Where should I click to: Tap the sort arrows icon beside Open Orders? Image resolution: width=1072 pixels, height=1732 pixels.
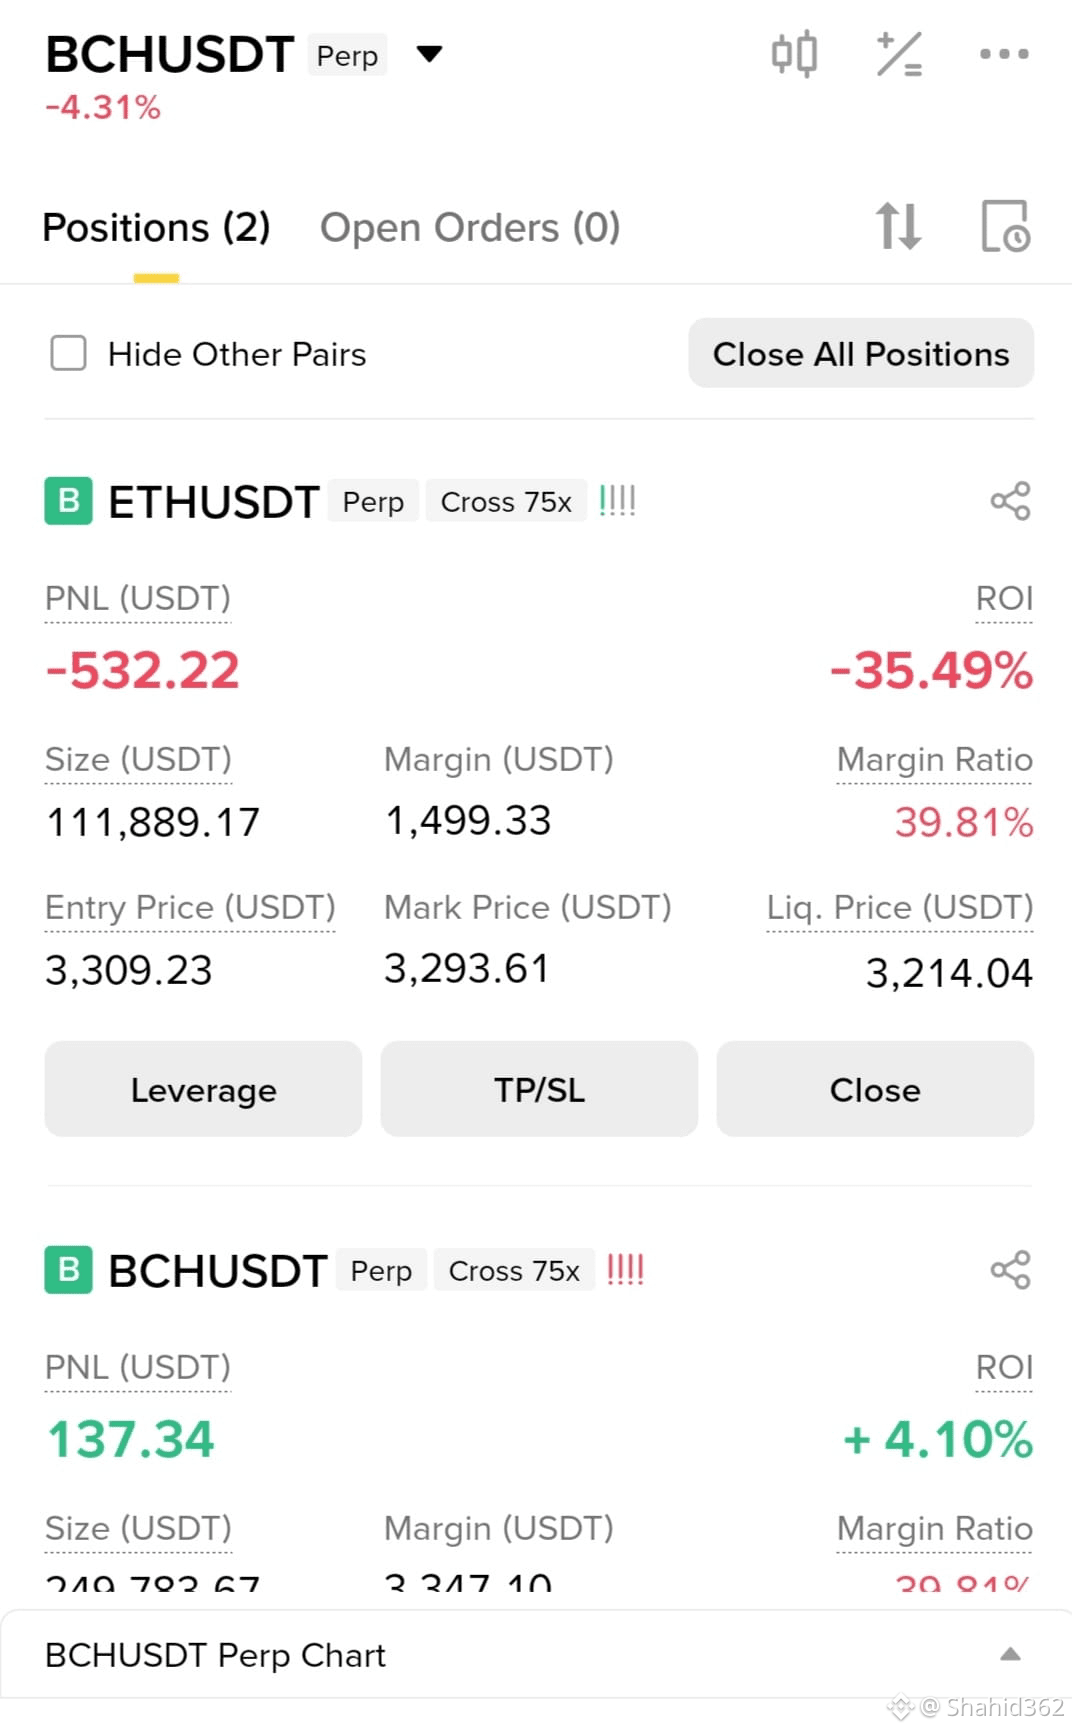898,226
